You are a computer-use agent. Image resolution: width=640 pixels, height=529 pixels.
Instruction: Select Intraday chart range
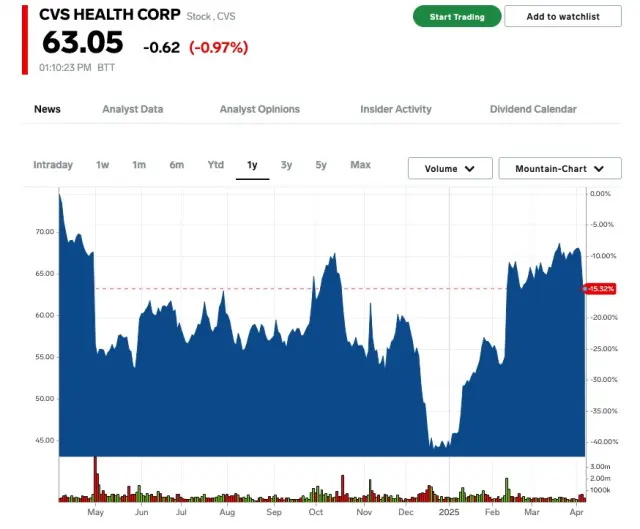click(53, 165)
